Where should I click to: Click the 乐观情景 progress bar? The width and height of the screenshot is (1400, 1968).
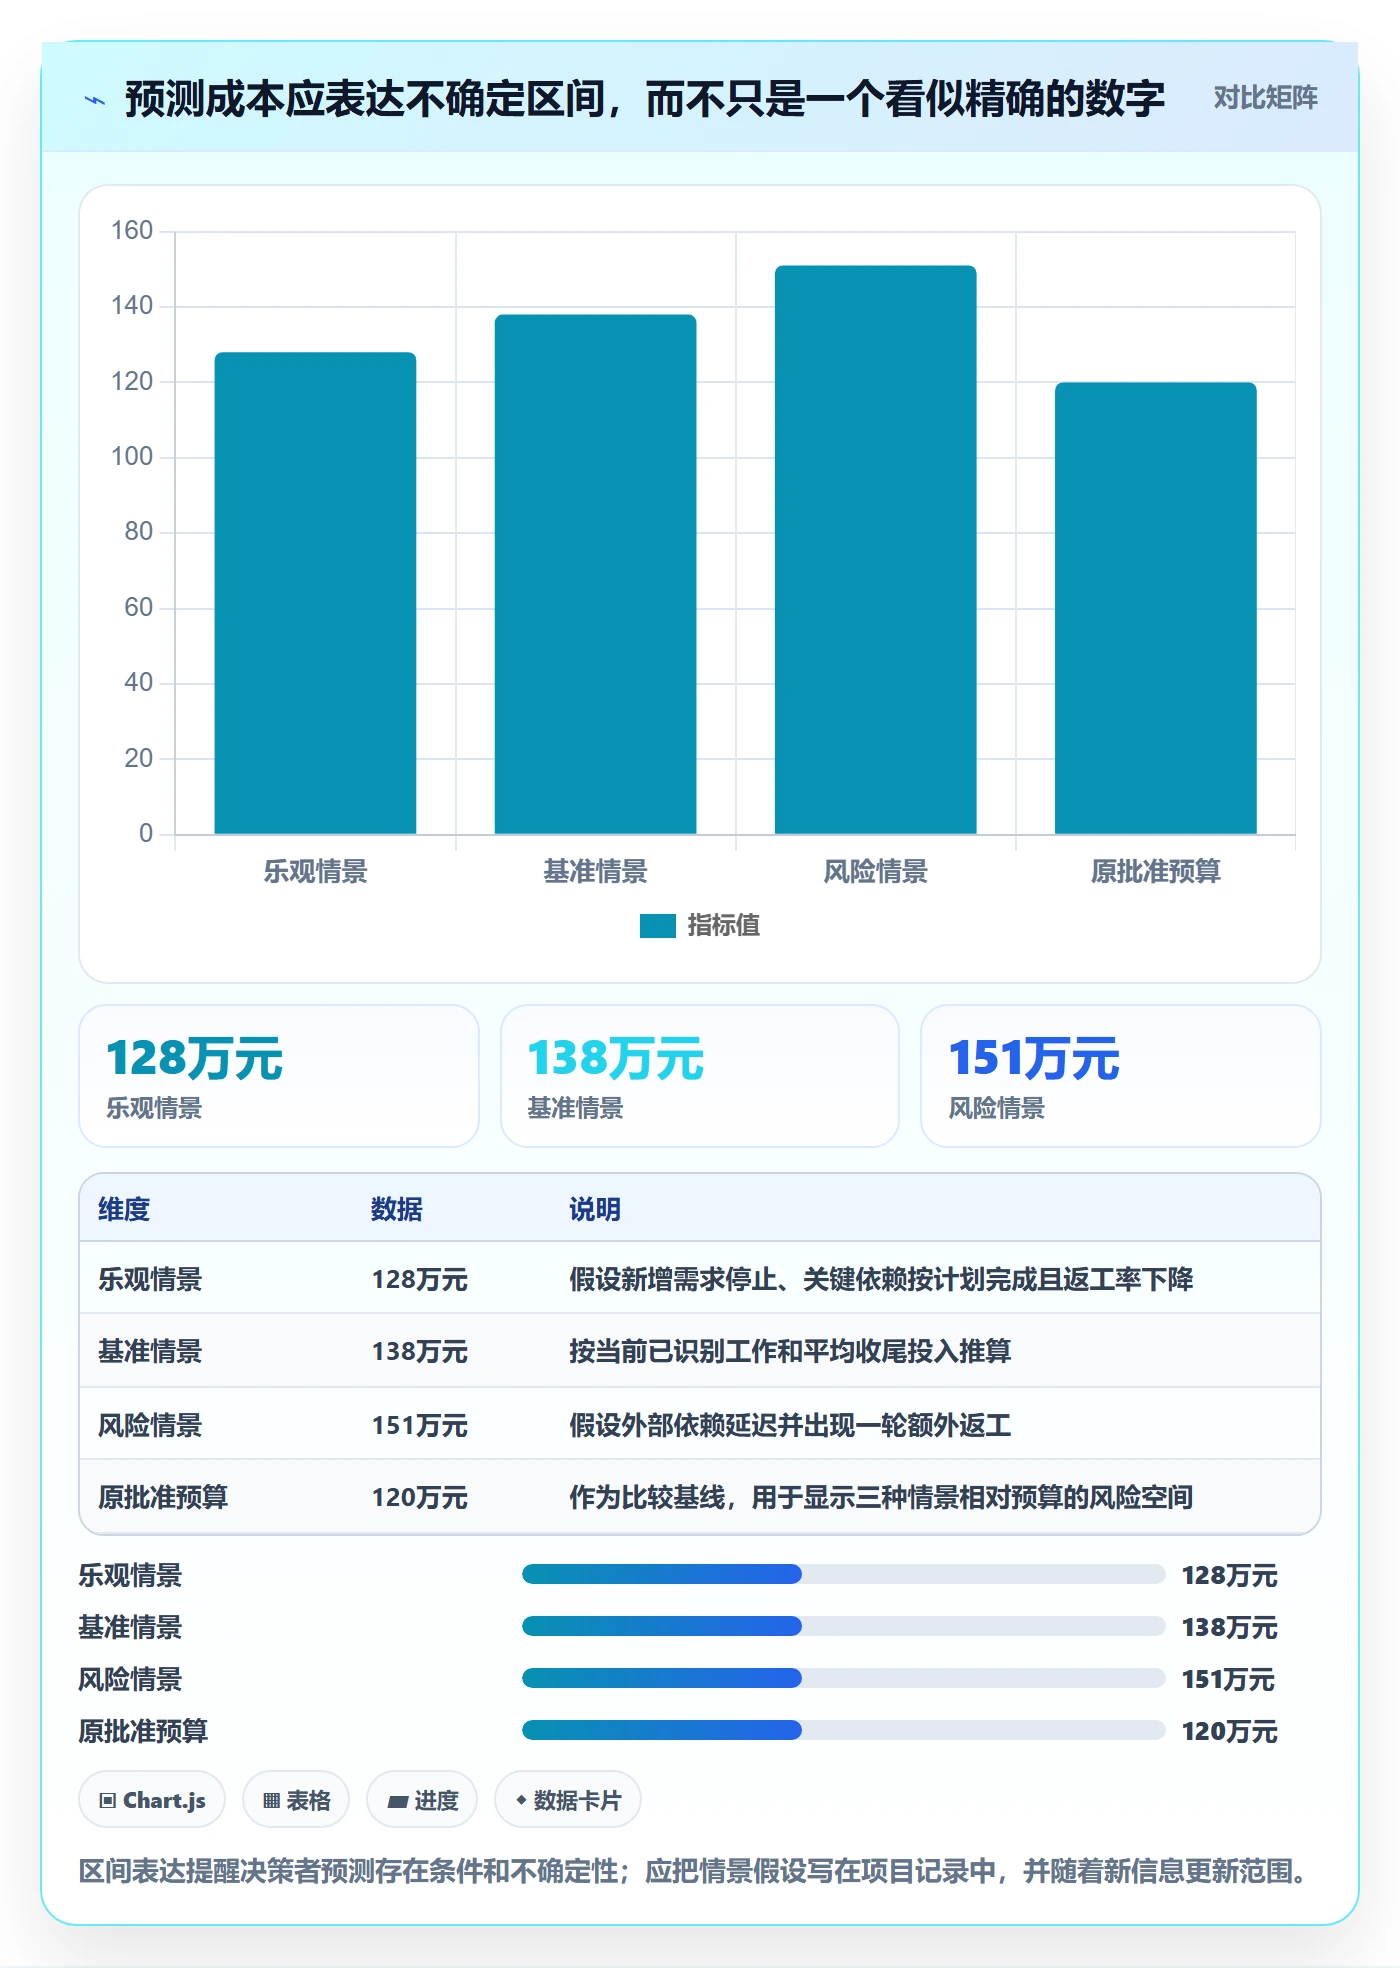[x=843, y=1574]
